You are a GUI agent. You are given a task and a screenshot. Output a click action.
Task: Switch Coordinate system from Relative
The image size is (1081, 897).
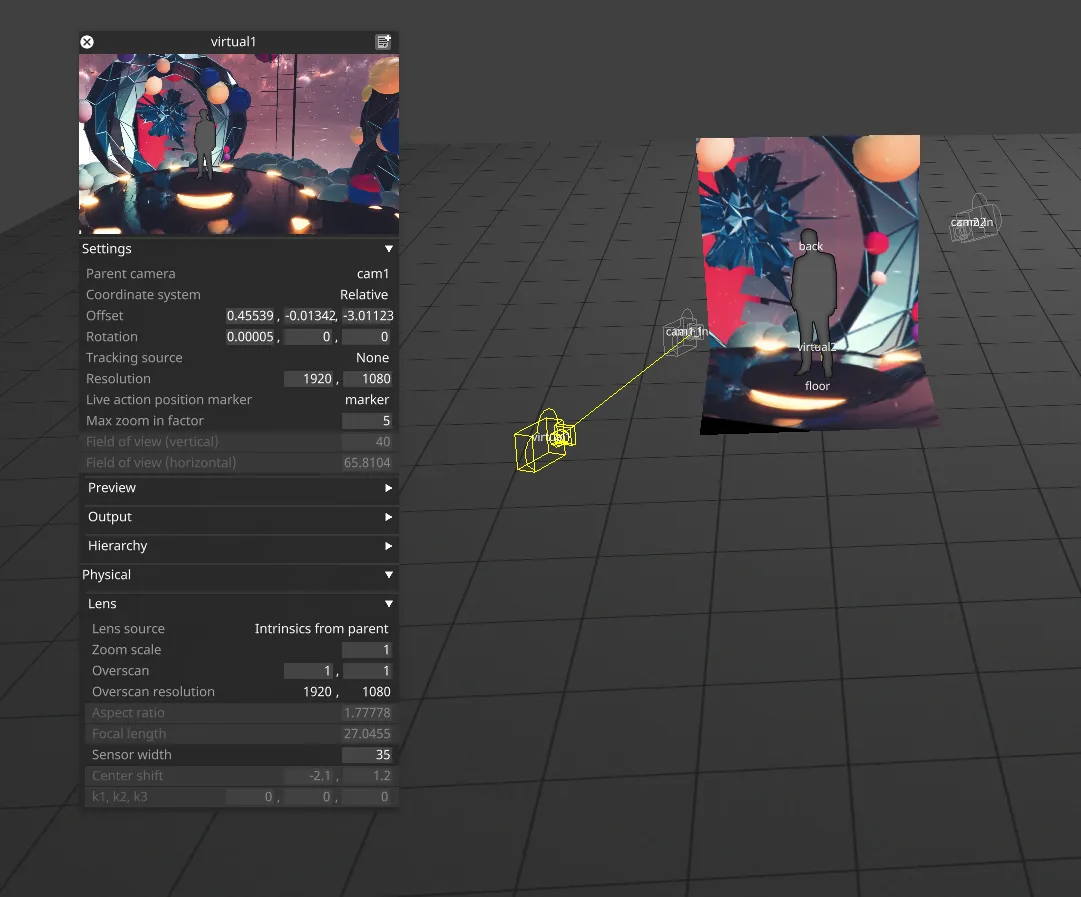[x=364, y=294]
